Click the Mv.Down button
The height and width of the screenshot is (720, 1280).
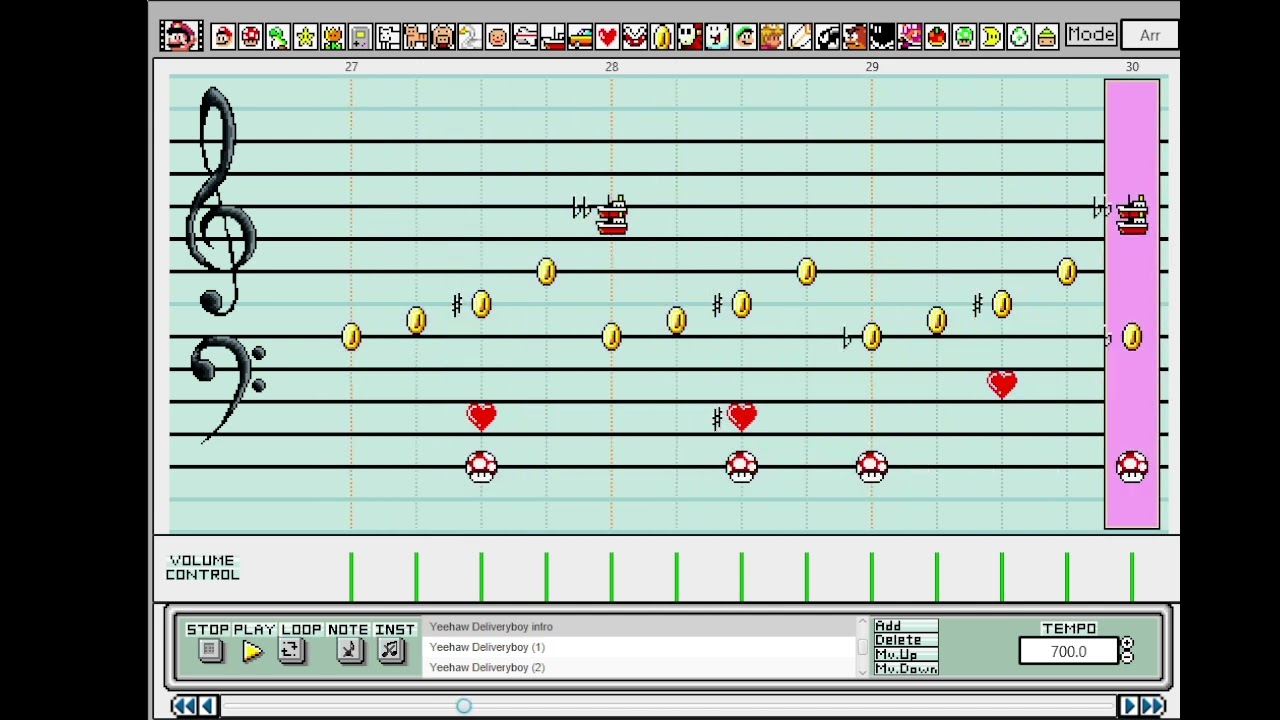(x=905, y=668)
